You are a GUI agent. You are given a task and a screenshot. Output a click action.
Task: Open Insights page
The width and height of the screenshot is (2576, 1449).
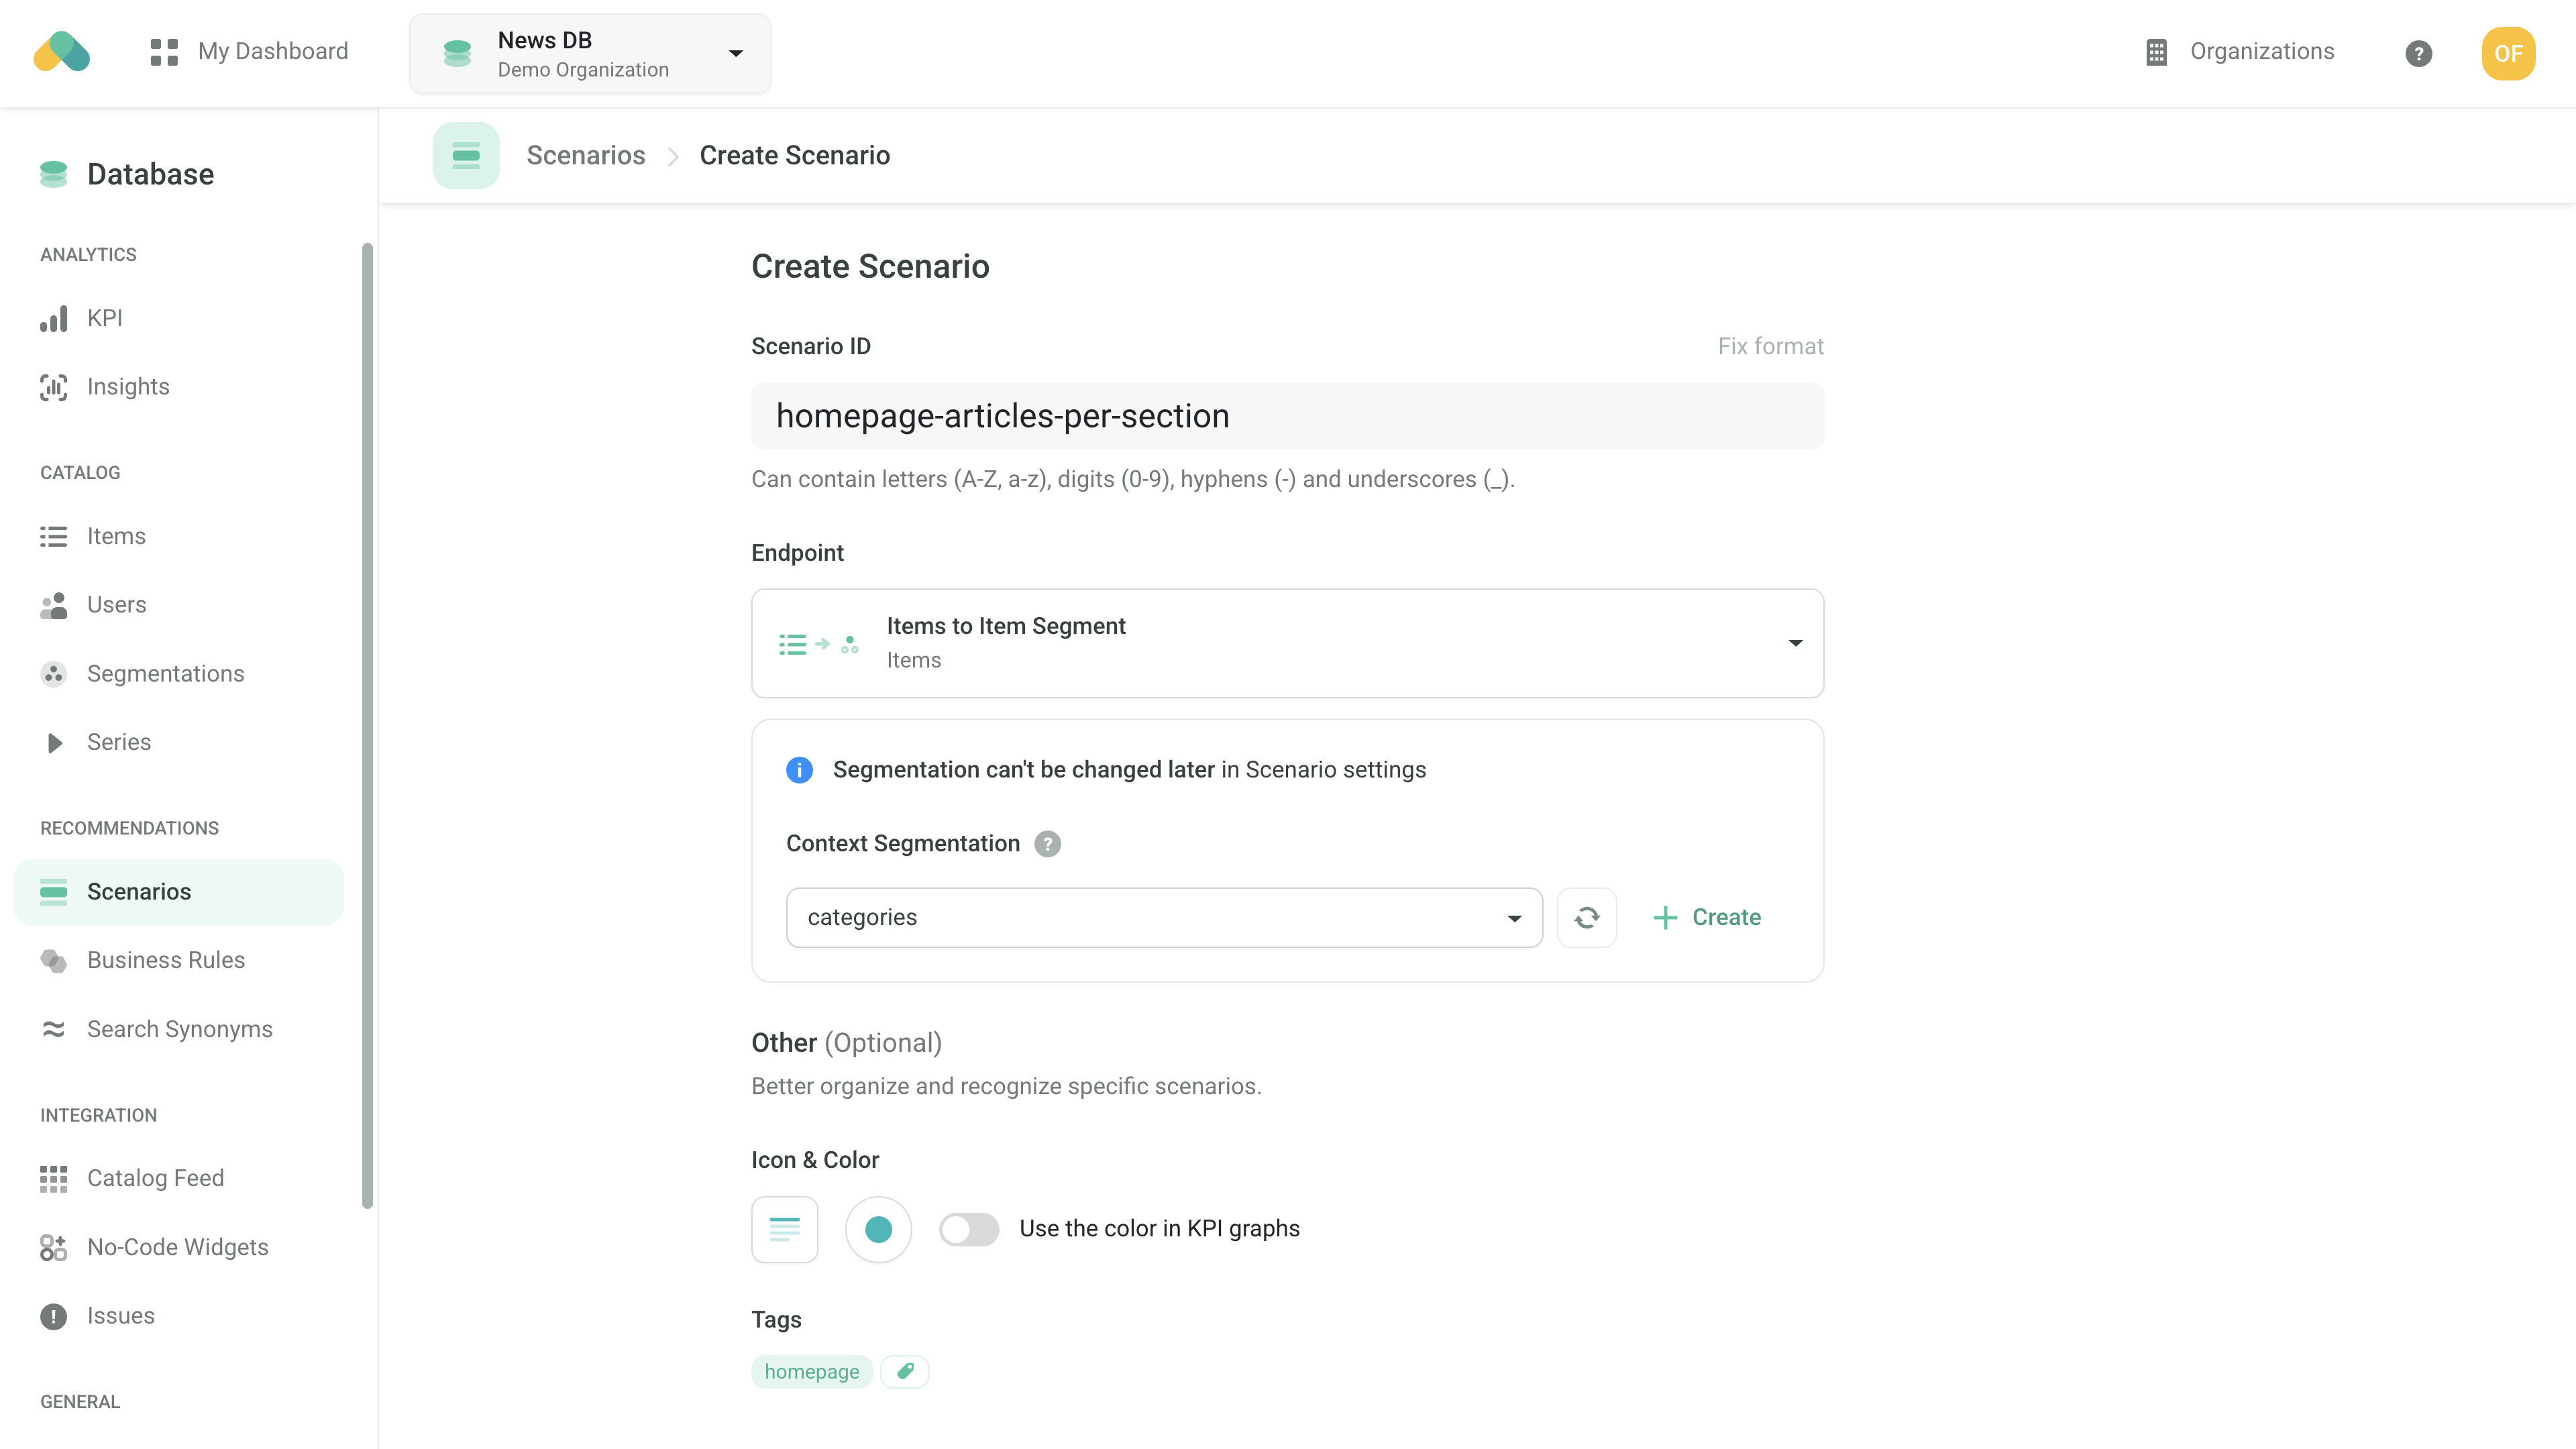point(178,387)
